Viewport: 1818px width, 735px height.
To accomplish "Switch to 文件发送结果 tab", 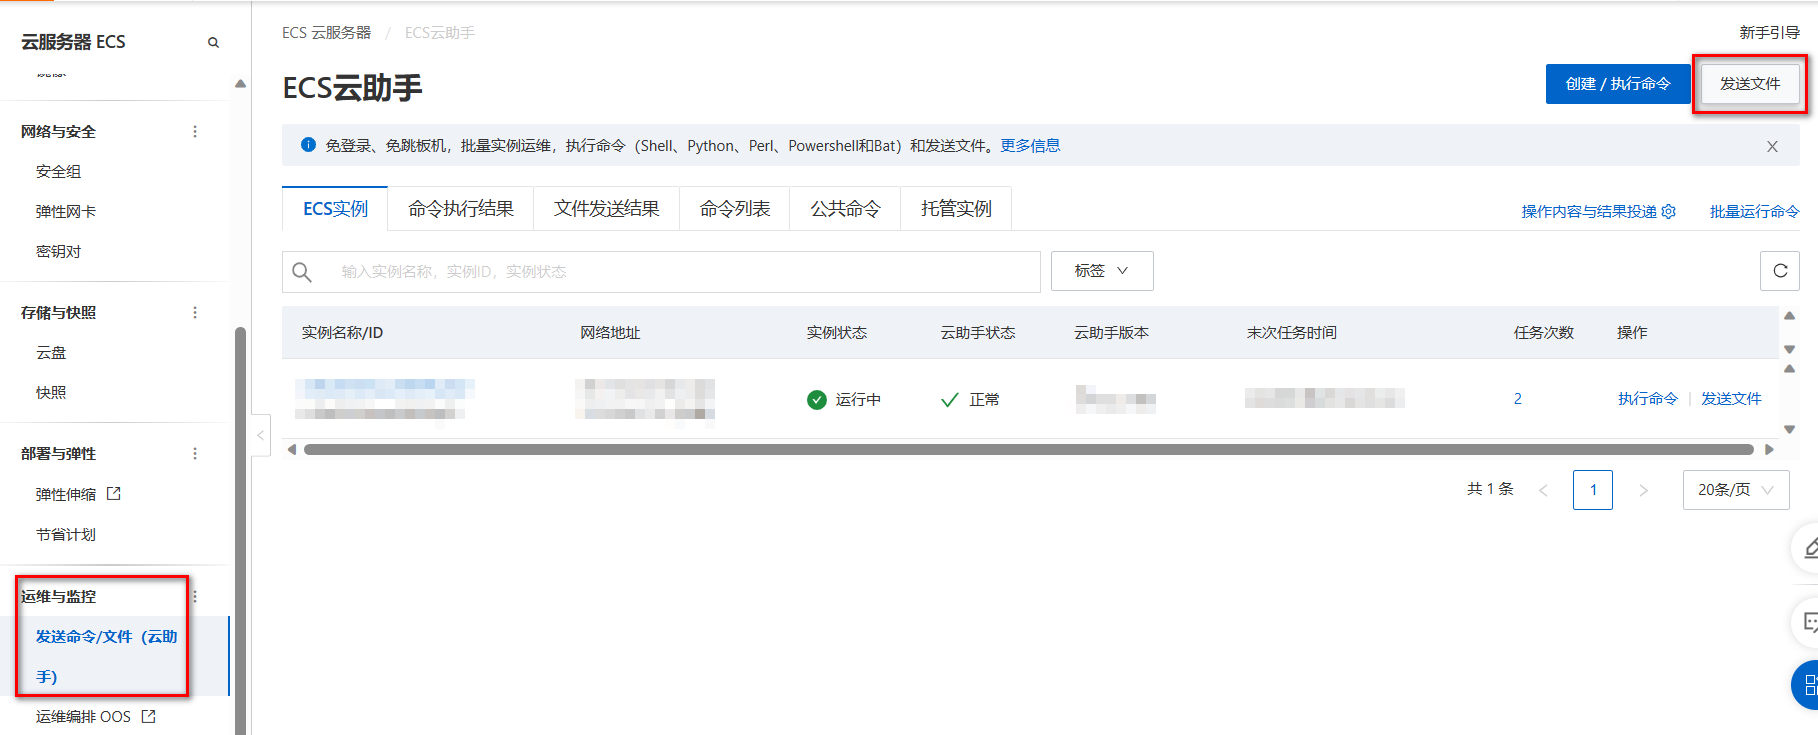I will [x=607, y=208].
